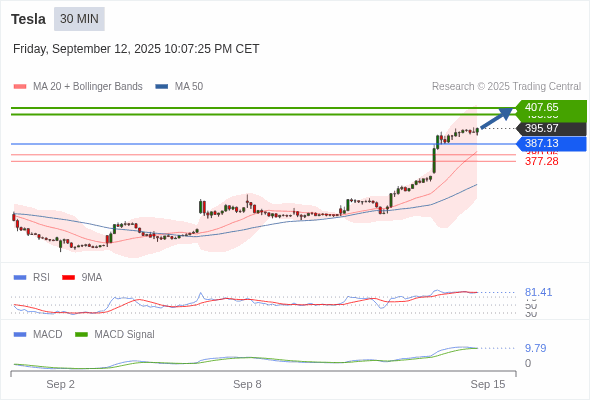This screenshot has width=590, height=400.
Task: Click the blue 387.13 pivot price tag
Action: pyautogui.click(x=551, y=143)
